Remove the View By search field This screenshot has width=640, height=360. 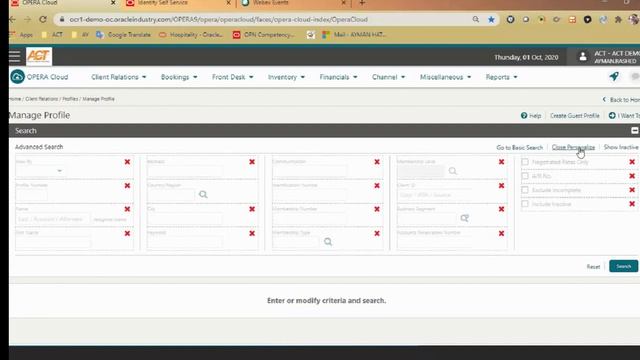pyautogui.click(x=127, y=162)
